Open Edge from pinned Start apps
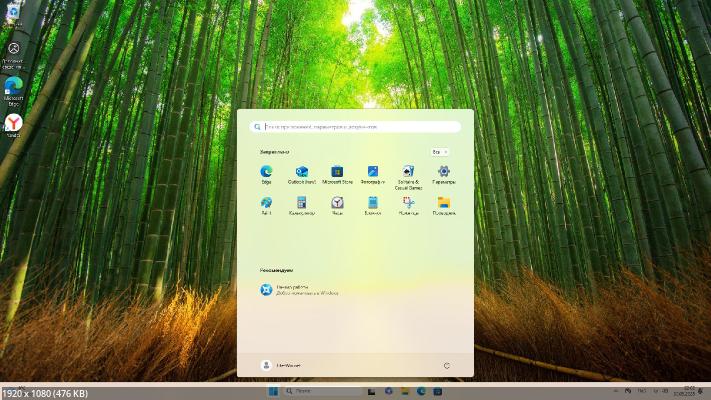Viewport: 711px width, 400px height. [x=266, y=173]
